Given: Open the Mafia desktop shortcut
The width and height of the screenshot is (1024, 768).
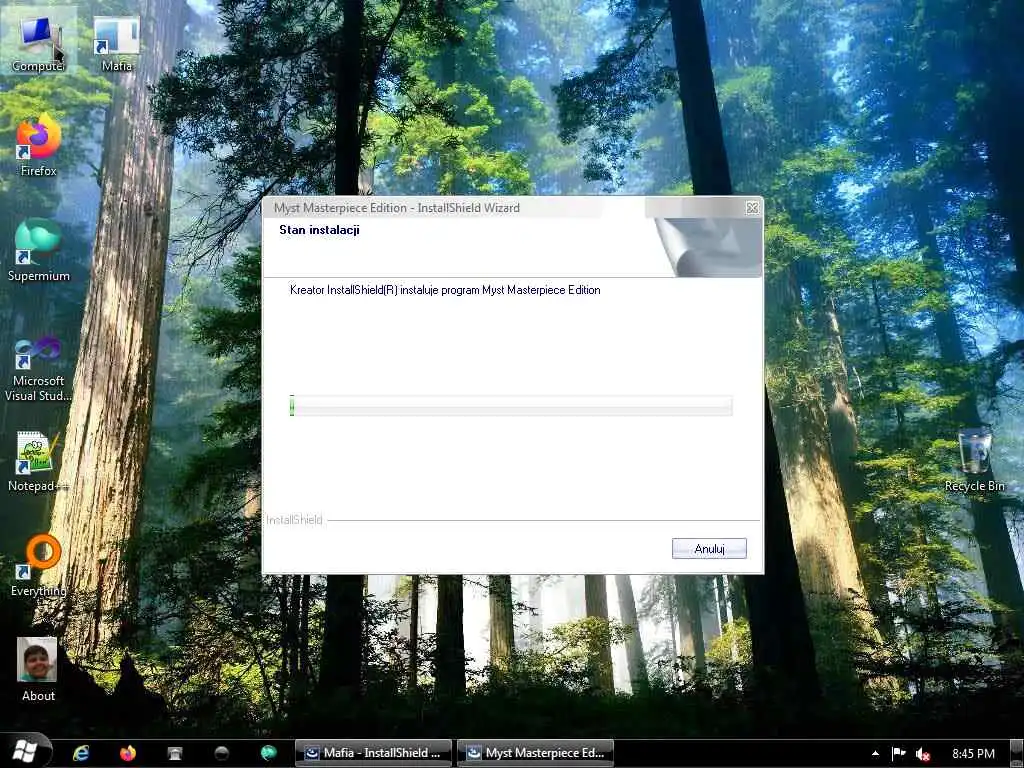Looking at the screenshot, I should [116, 43].
